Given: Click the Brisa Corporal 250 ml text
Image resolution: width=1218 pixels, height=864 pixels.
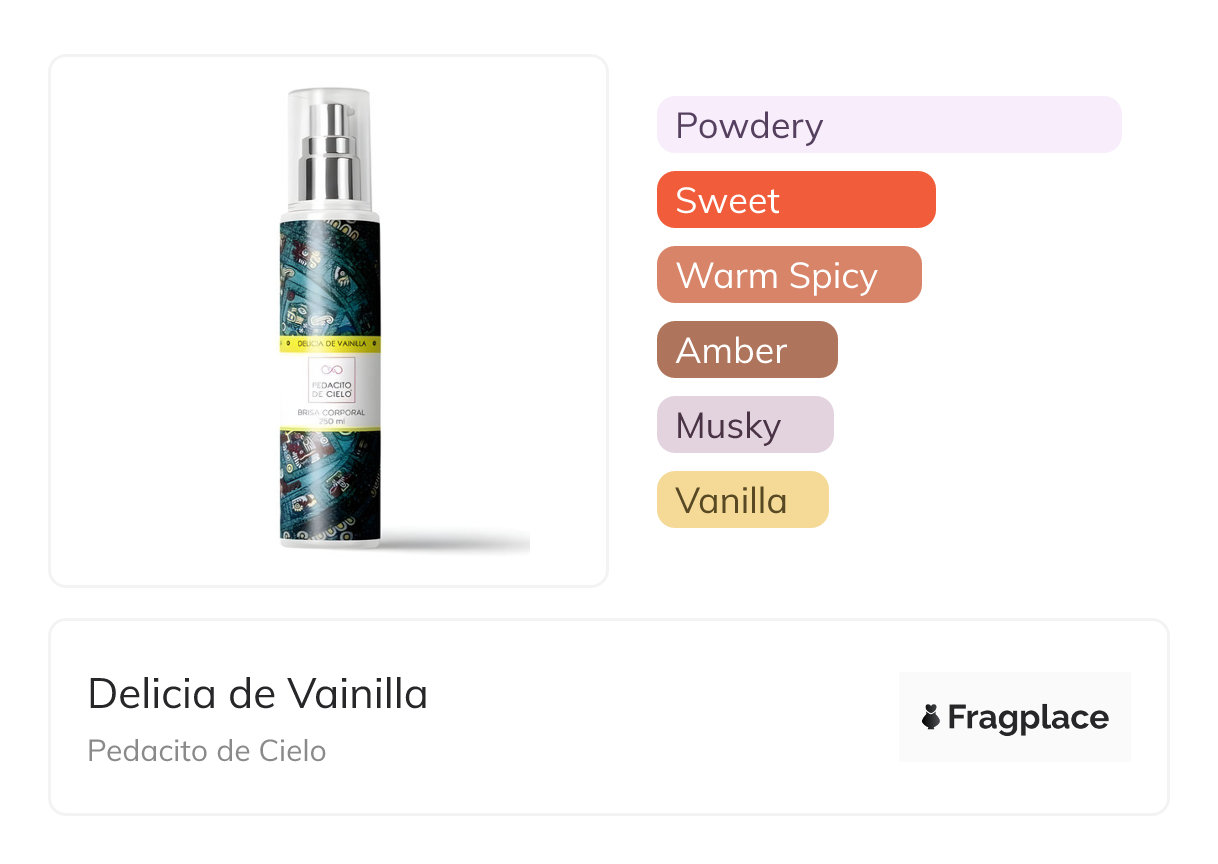Looking at the screenshot, I should coord(330,416).
